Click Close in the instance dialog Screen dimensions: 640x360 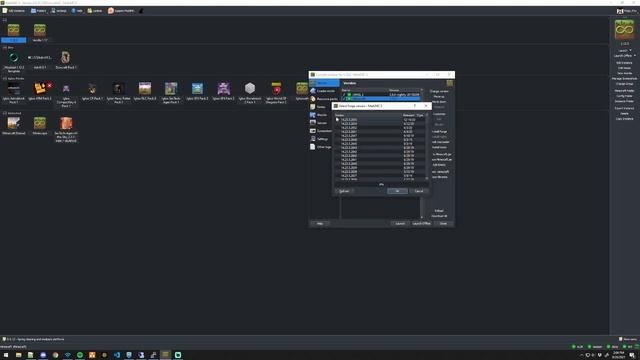pos(443,224)
